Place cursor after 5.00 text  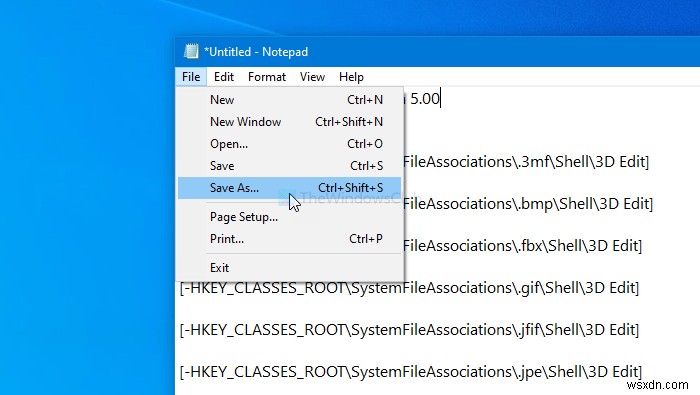click(x=440, y=99)
